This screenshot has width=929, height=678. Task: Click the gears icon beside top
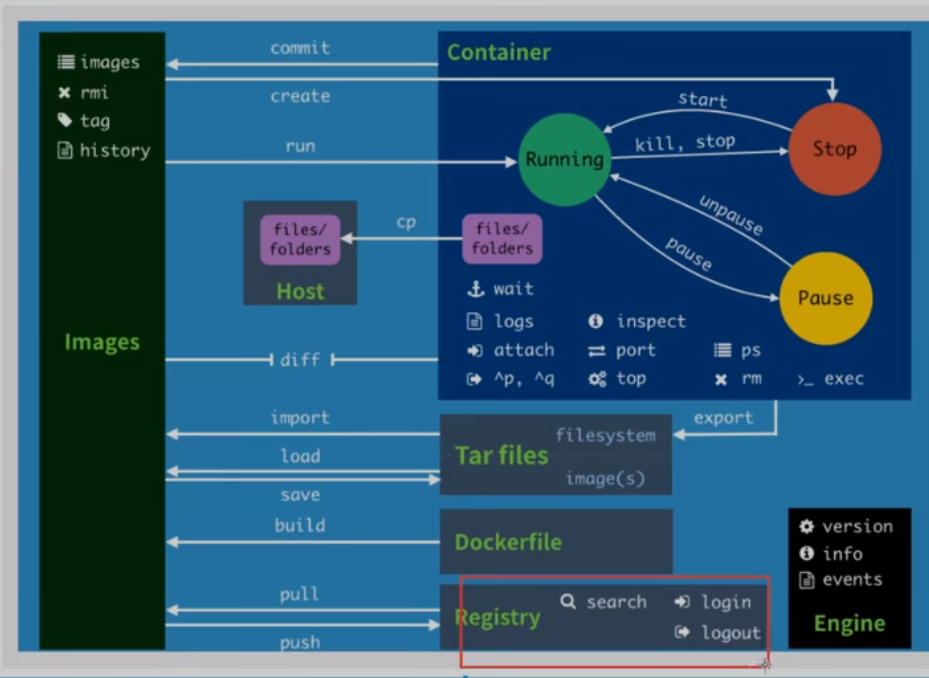coord(597,379)
